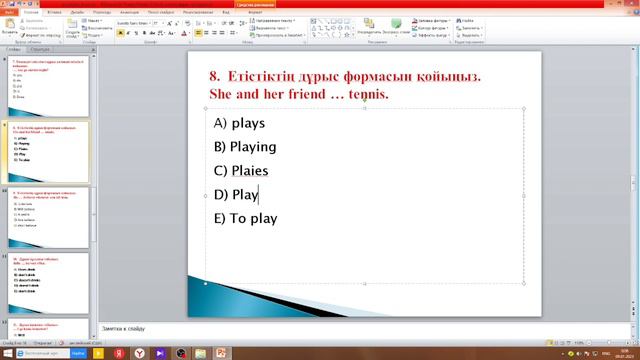This screenshot has height=360, width=640.
Task: Open the Эффекты фигур dropdown
Action: 431,36
